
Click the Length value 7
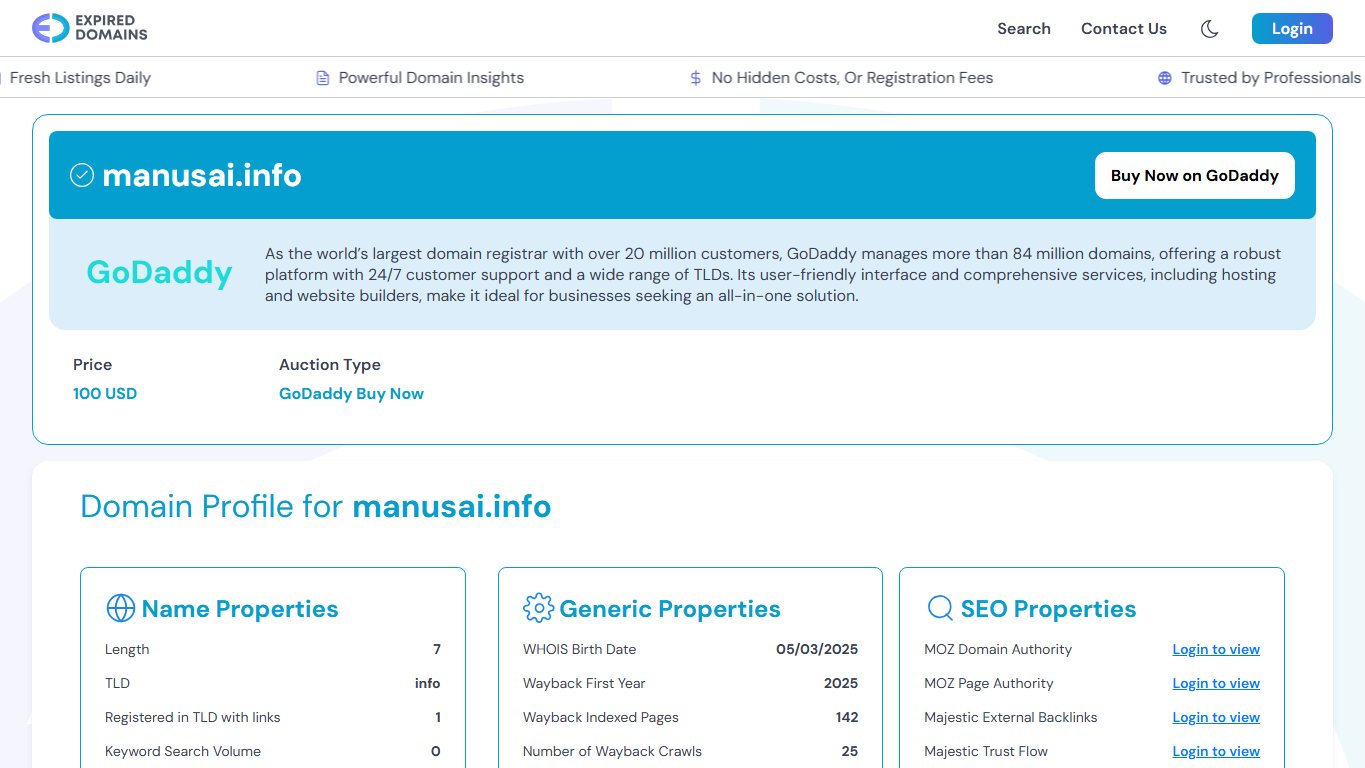pyautogui.click(x=437, y=649)
